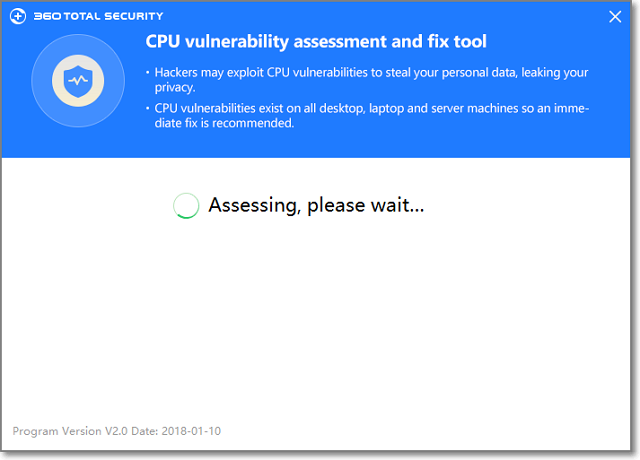
Task: Click the "360 TOTAL SECURITY" title text
Action: 98,16
